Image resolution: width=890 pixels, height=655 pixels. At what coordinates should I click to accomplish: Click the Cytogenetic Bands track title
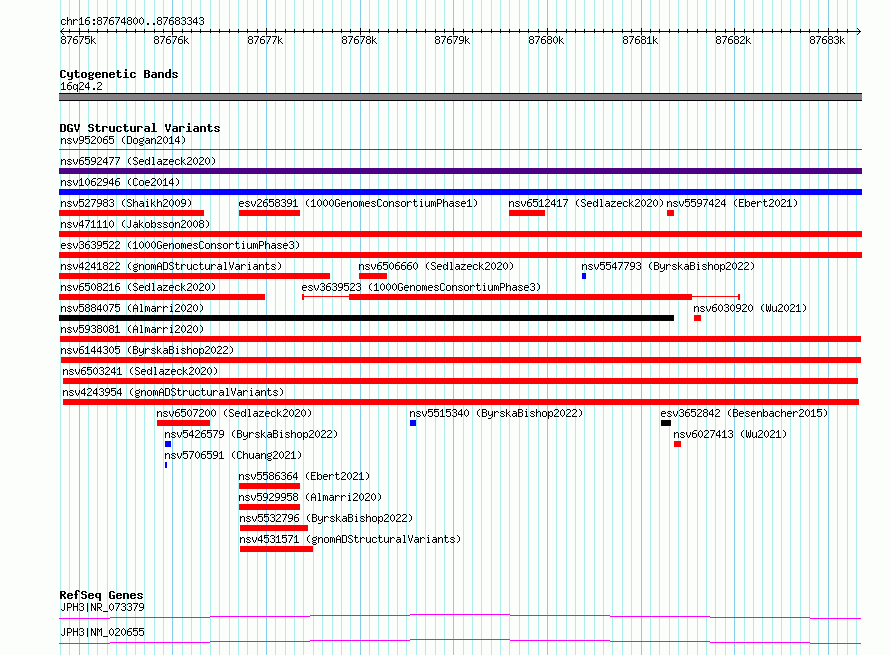pos(119,74)
